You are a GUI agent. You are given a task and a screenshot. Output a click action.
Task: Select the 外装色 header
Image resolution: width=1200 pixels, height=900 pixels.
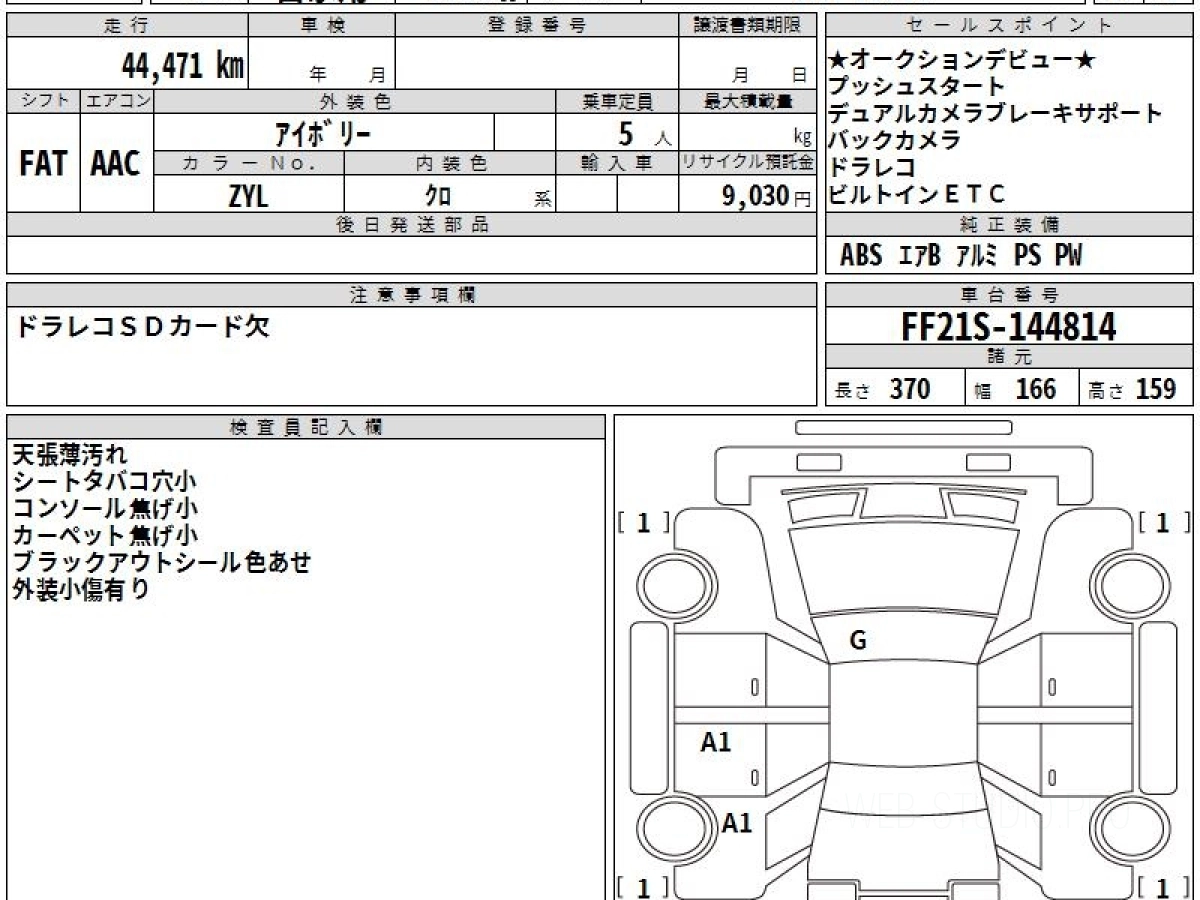(355, 101)
